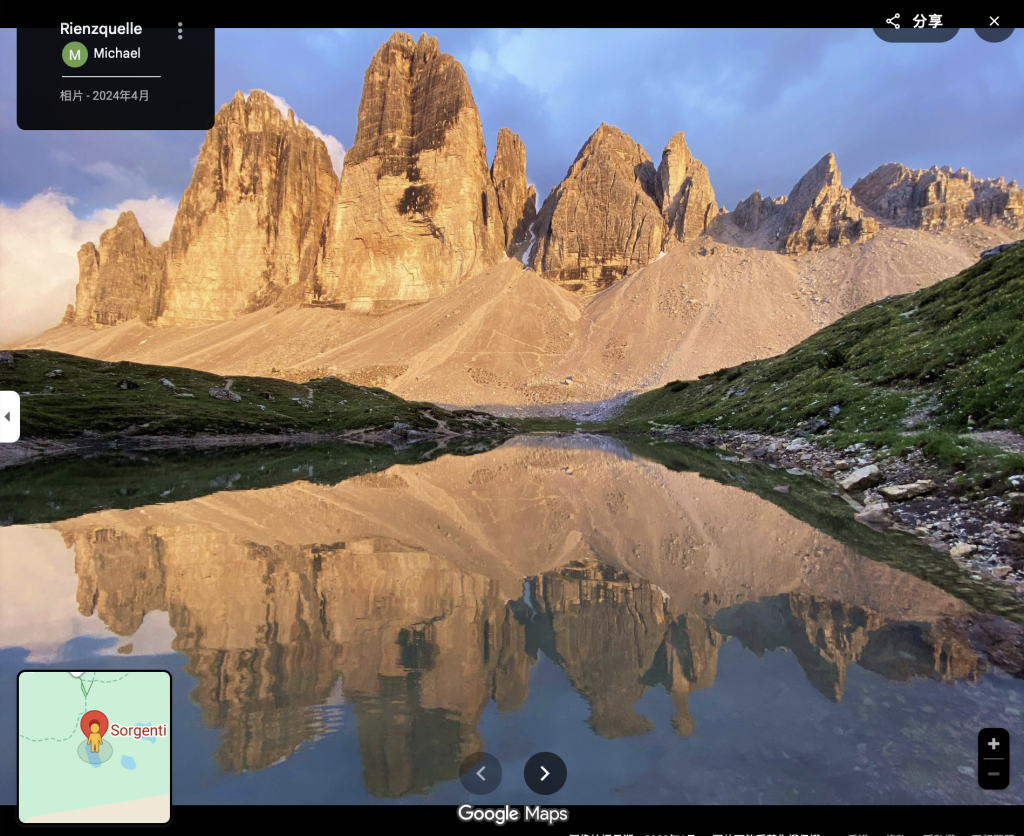The image size is (1024, 836).
Task: Click the green Michael avatar icon
Action: [75, 54]
